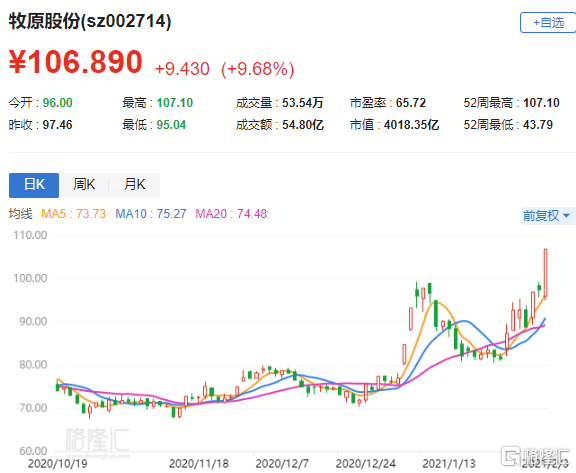Click the dropdown arrow beside 前复权
The height and width of the screenshot is (473, 576).
[x=566, y=216]
